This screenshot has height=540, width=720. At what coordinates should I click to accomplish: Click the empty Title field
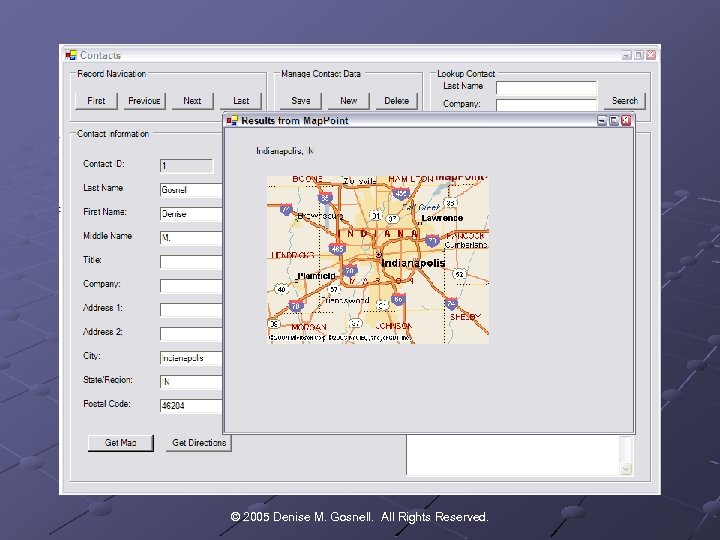(191, 262)
